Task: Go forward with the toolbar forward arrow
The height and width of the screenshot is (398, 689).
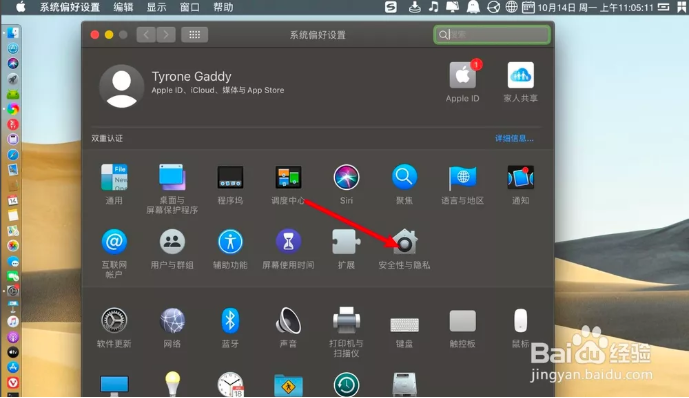Action: point(166,35)
